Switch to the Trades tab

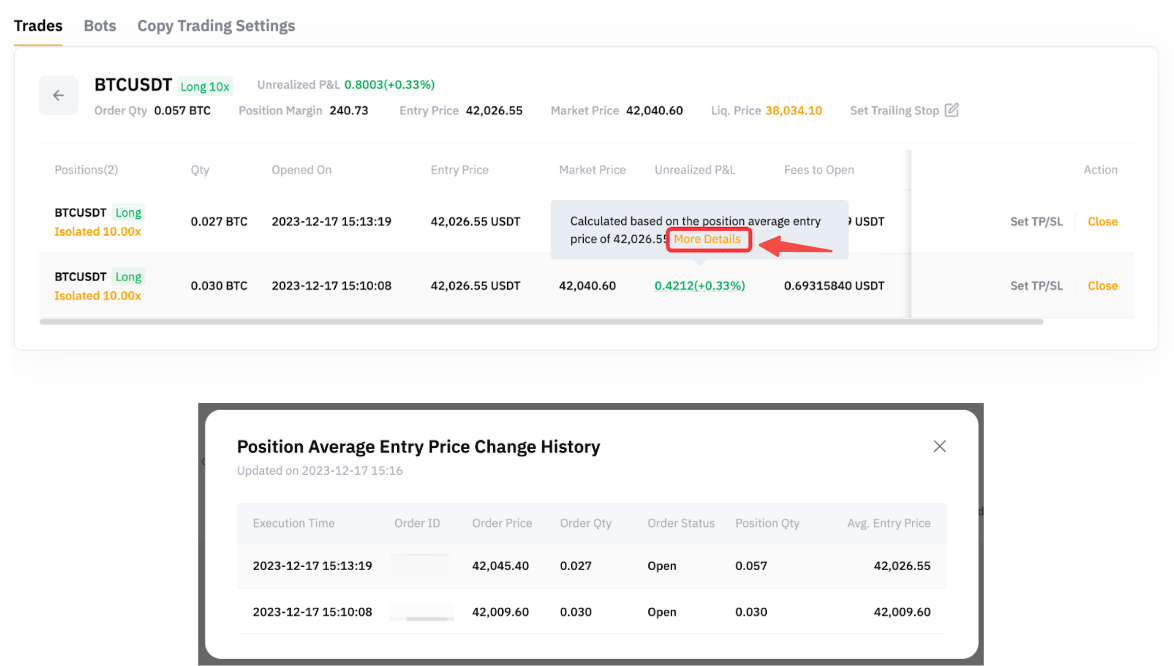coord(38,26)
